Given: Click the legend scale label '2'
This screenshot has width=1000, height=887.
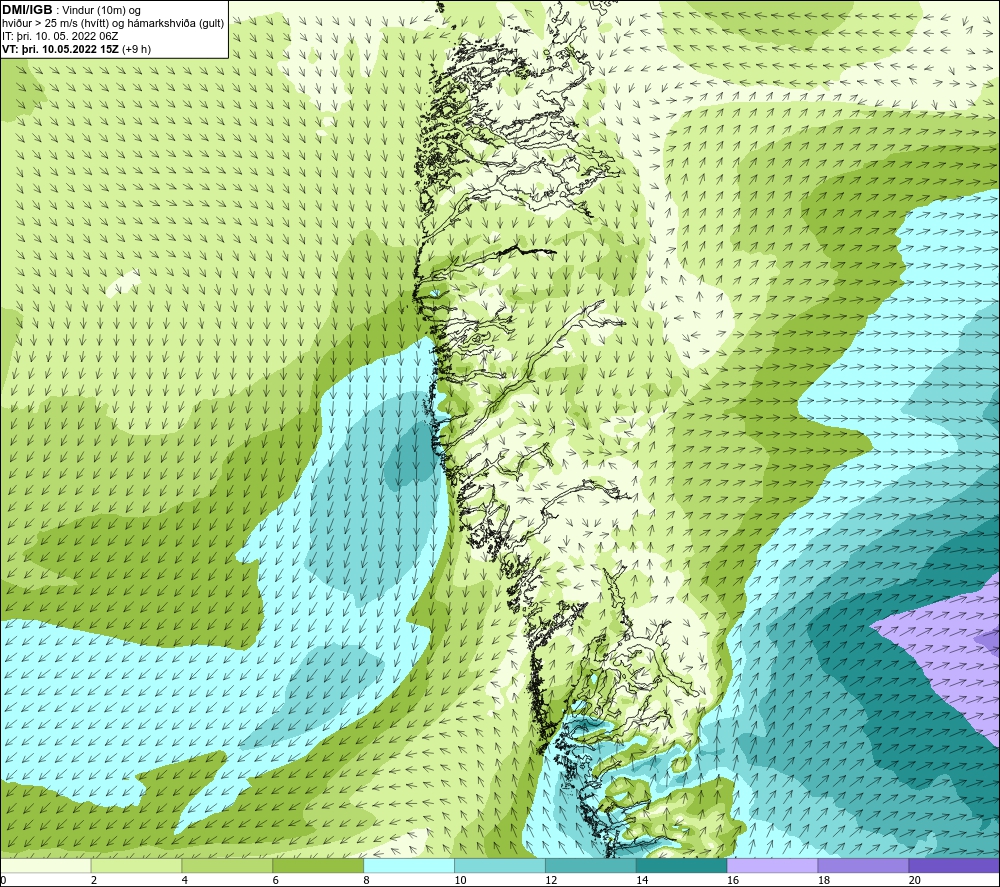Looking at the screenshot, I should (94, 881).
